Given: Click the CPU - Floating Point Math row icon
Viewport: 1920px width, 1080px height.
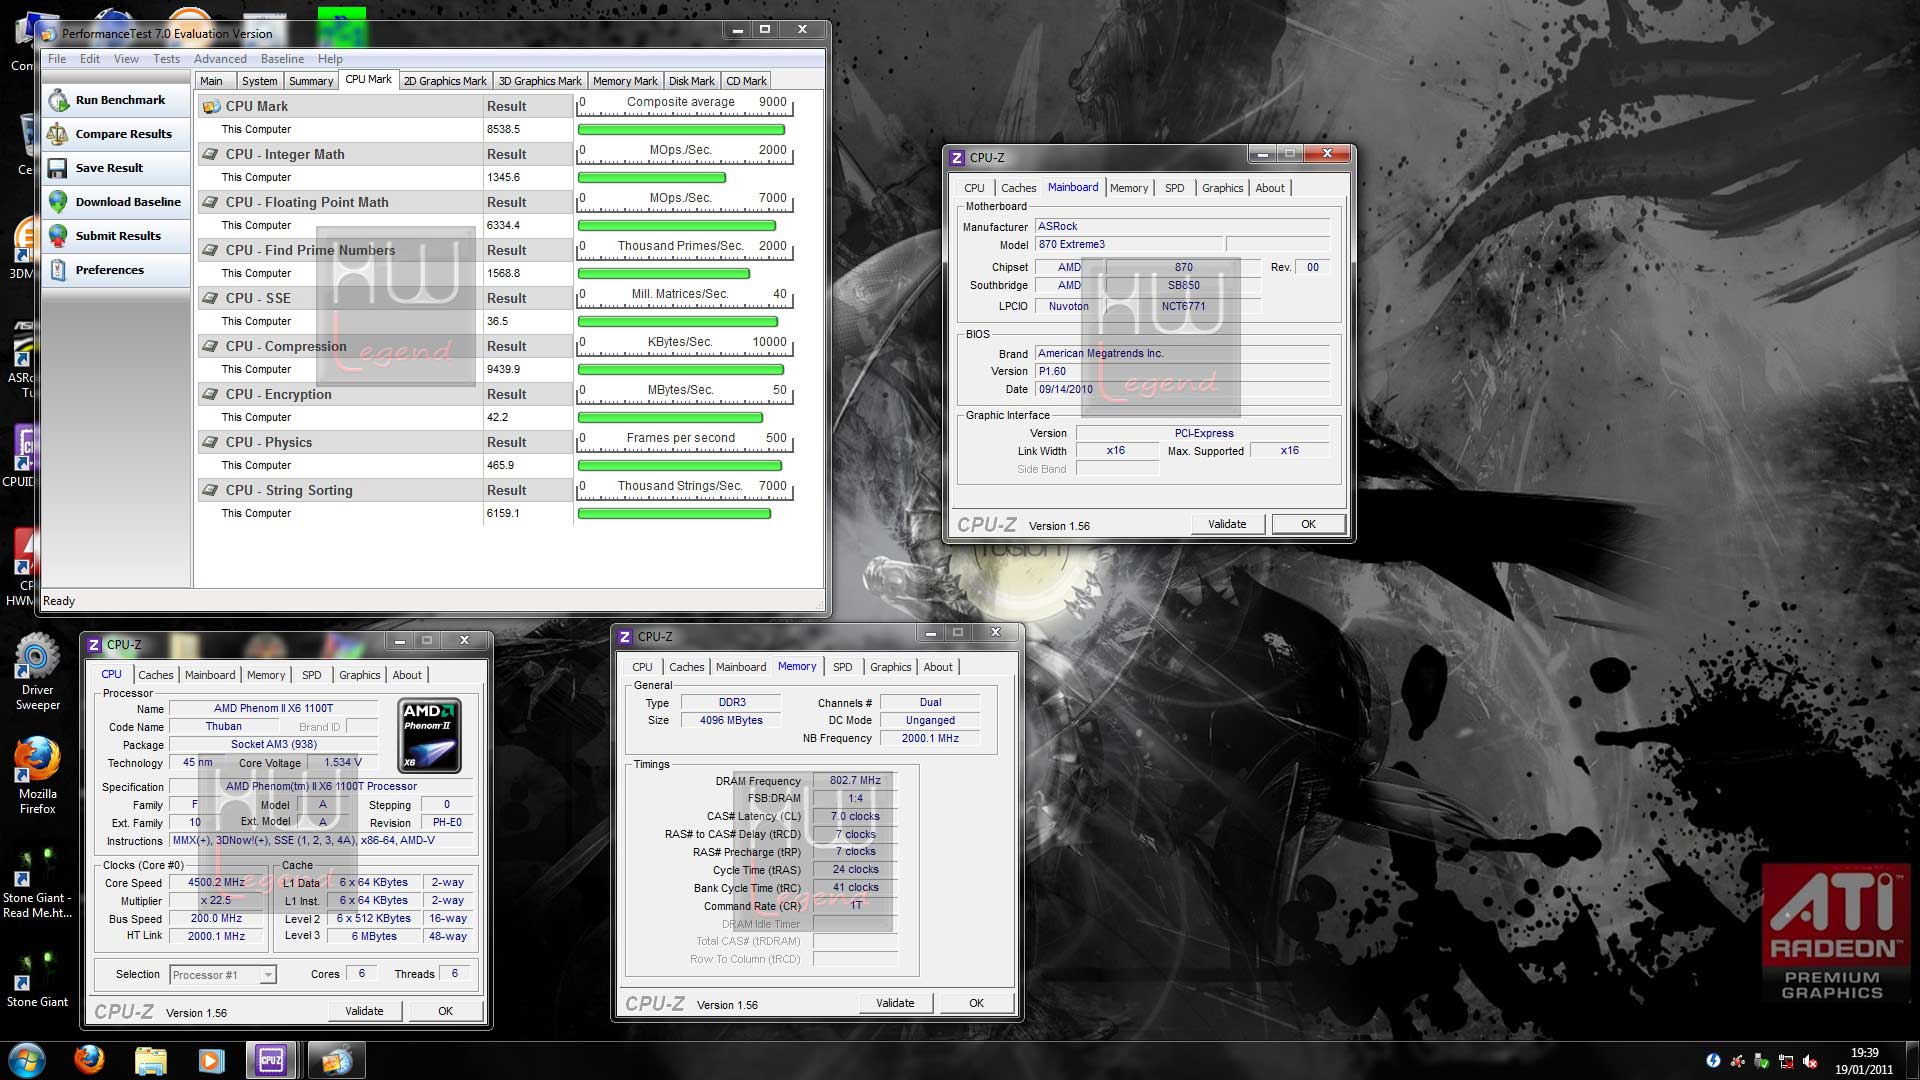Looking at the screenshot, I should click(x=211, y=202).
